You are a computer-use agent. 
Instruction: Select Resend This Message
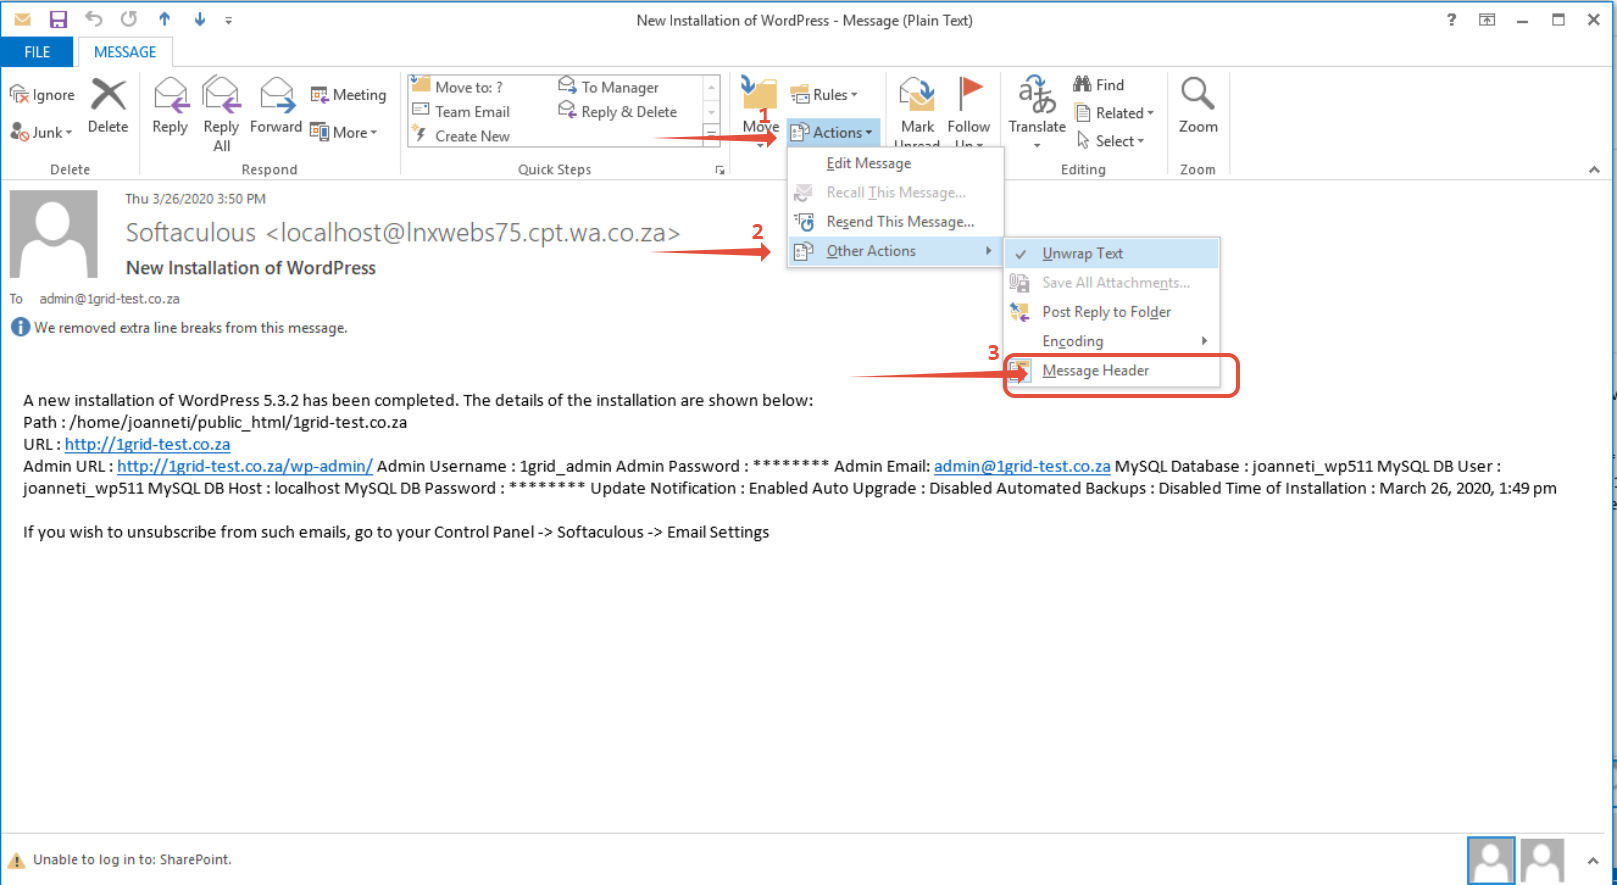tap(895, 221)
